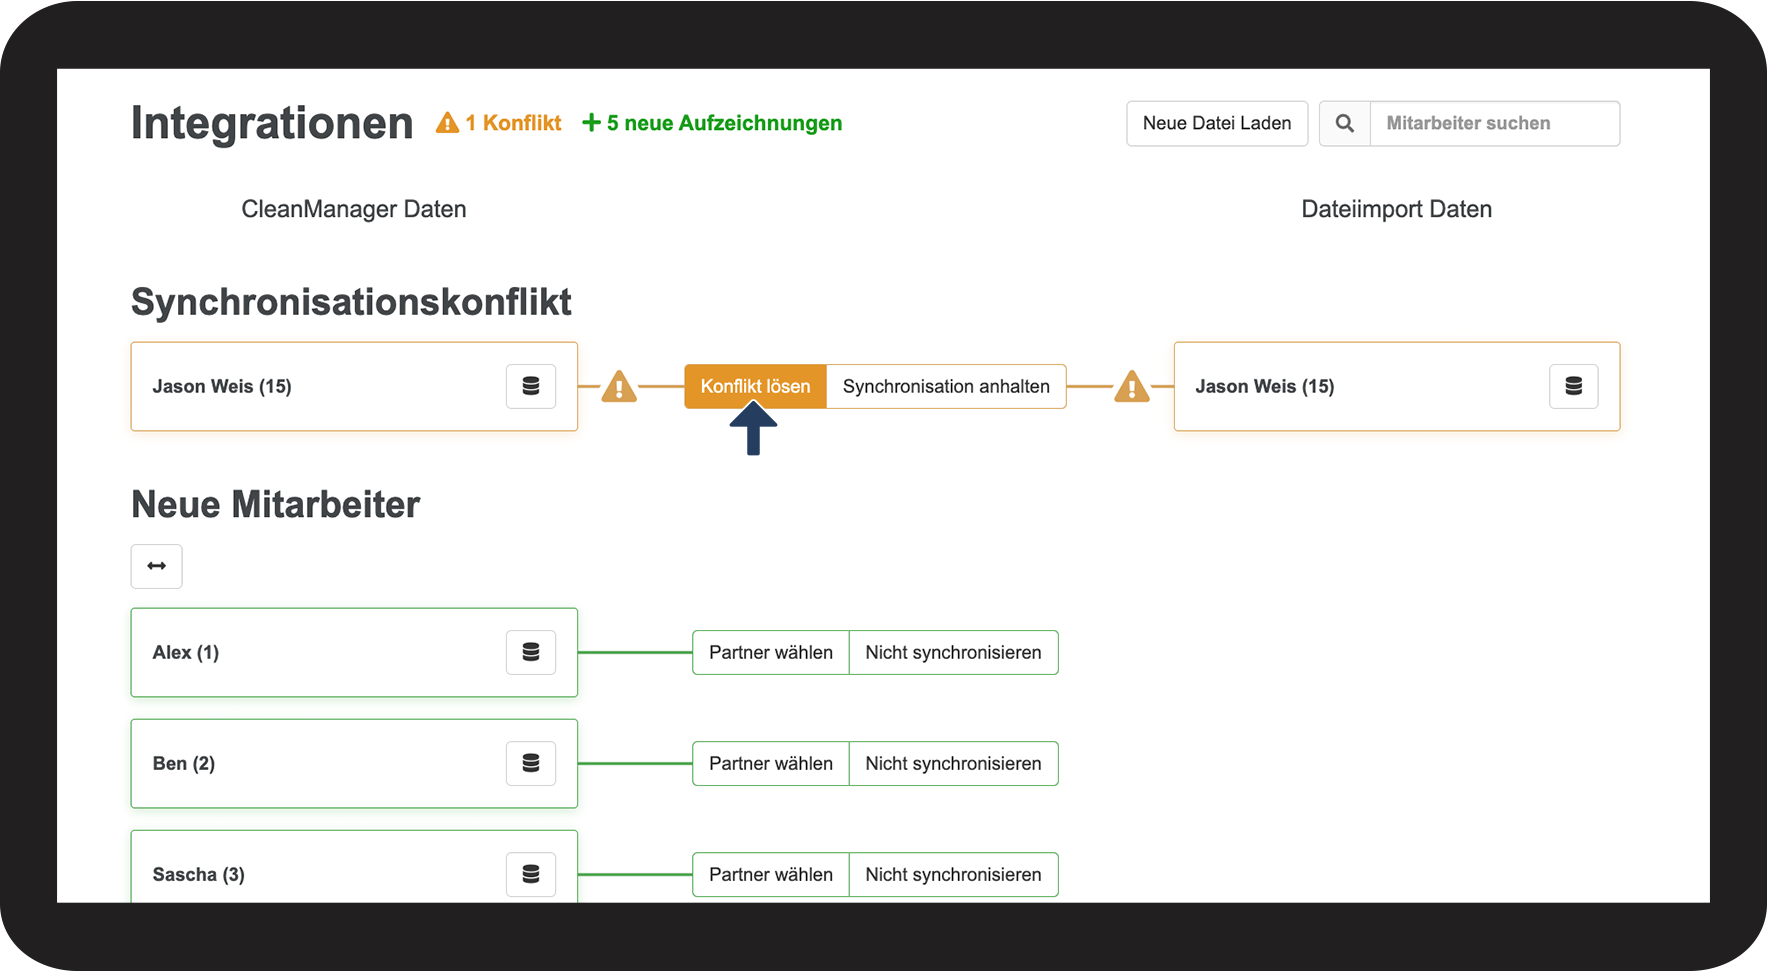Open database icon in Alex (1) card
This screenshot has width=1767, height=971.
(x=531, y=652)
